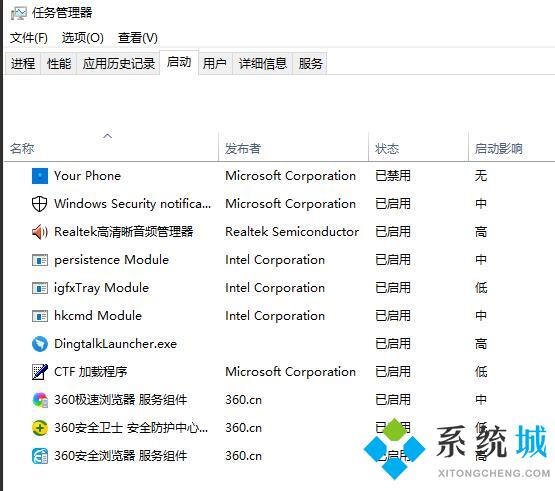Click the Realtek speaker icon
Viewport: 555px width, 491px height.
pyautogui.click(x=40, y=232)
